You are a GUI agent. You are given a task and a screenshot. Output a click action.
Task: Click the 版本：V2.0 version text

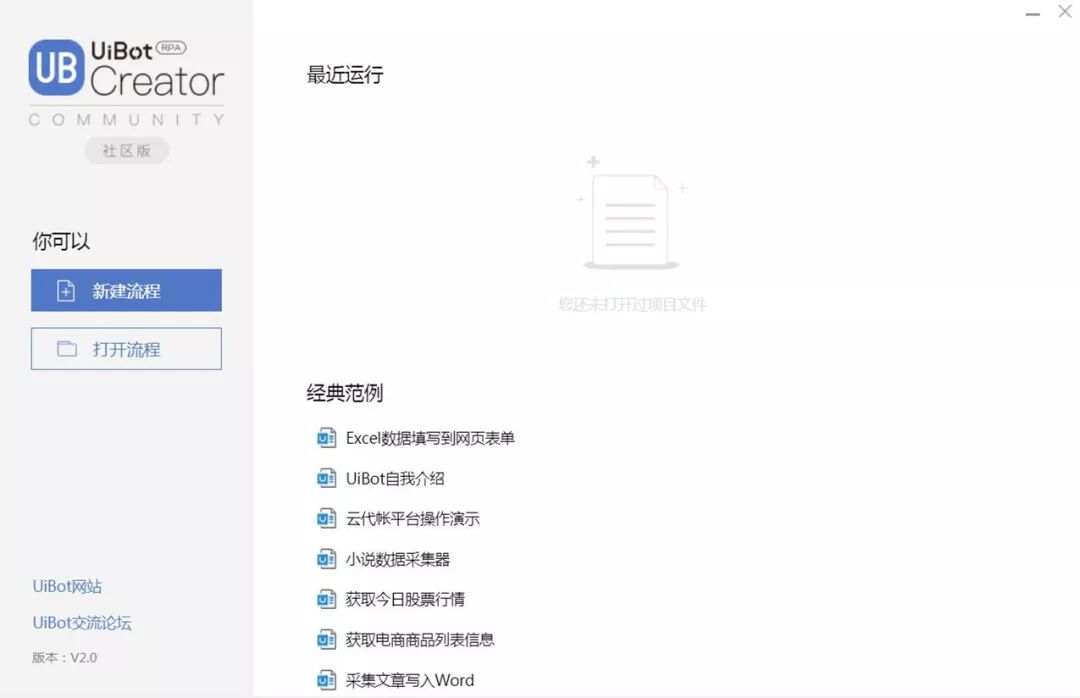[65, 657]
